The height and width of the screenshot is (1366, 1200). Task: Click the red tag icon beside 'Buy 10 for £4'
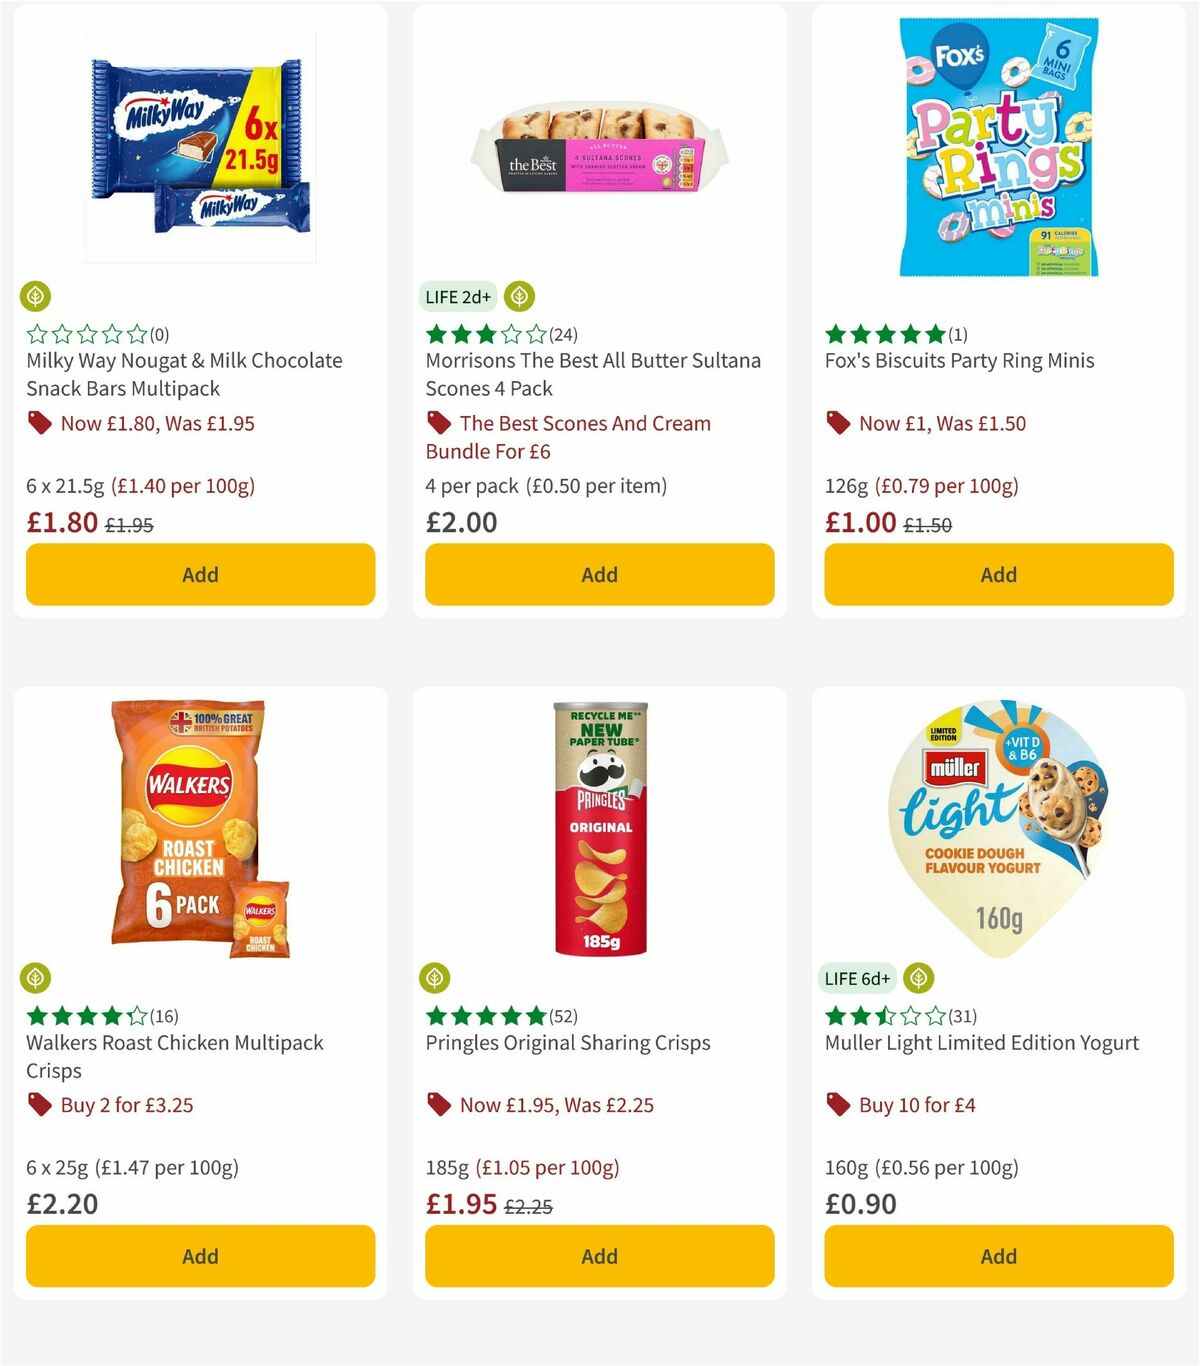(838, 1105)
